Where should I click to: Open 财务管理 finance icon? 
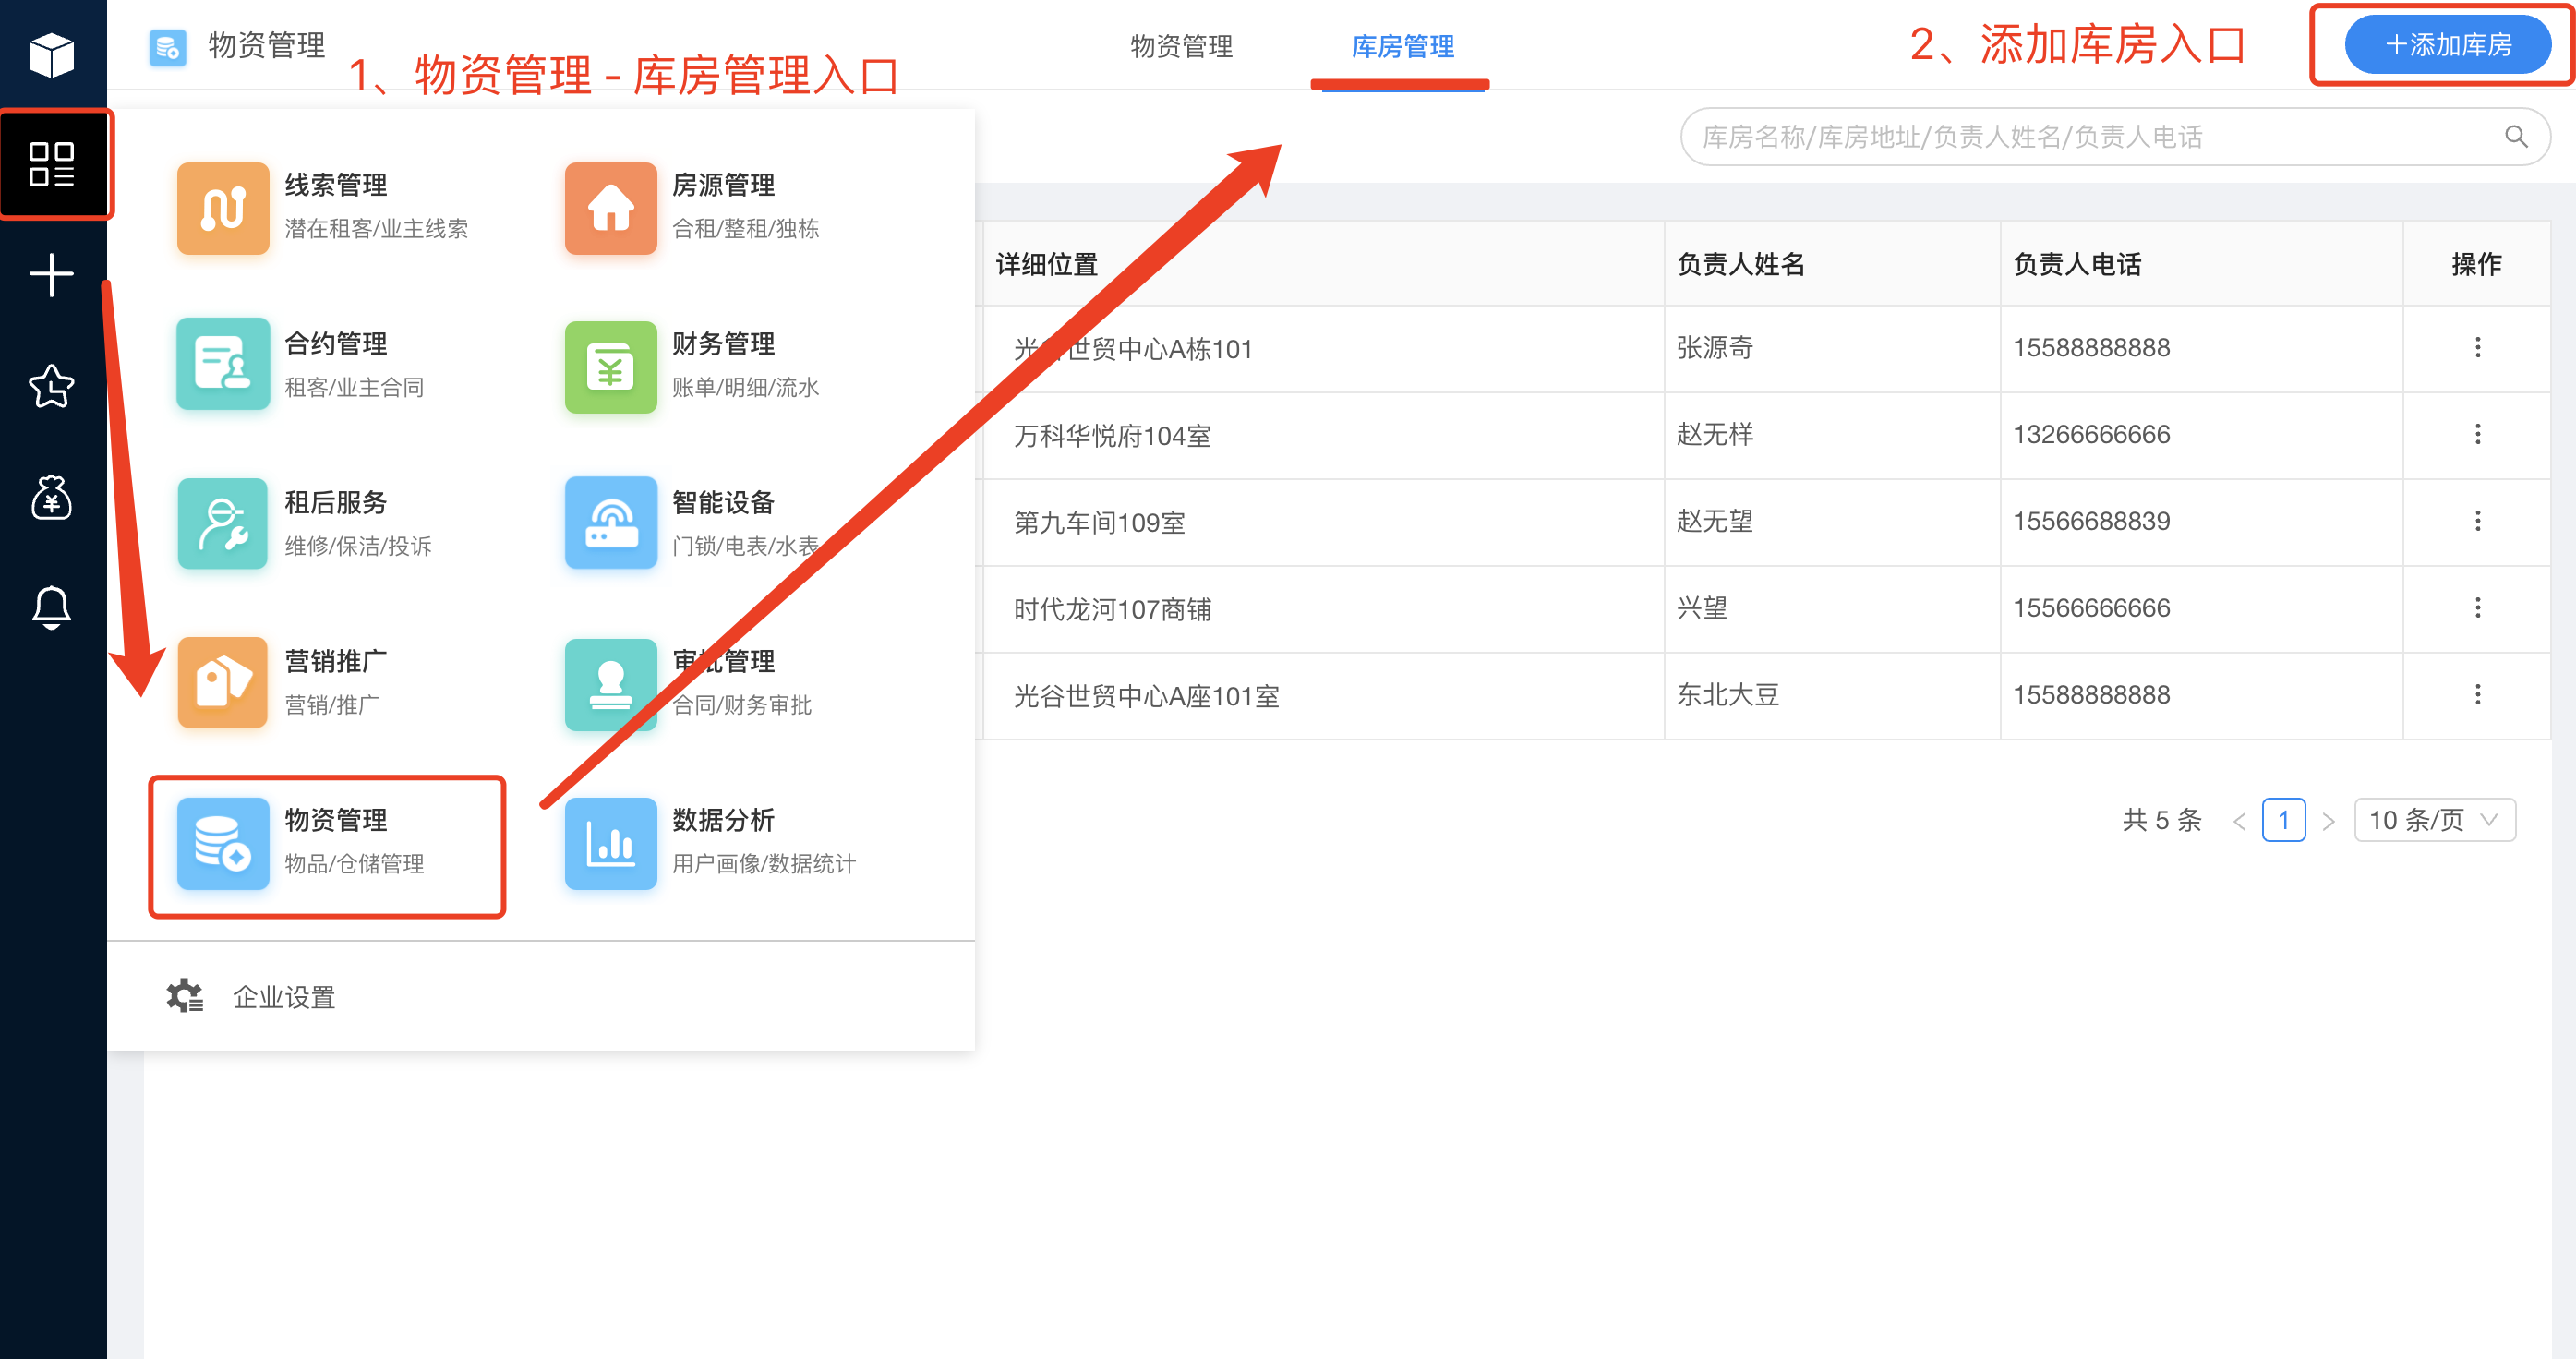click(611, 366)
